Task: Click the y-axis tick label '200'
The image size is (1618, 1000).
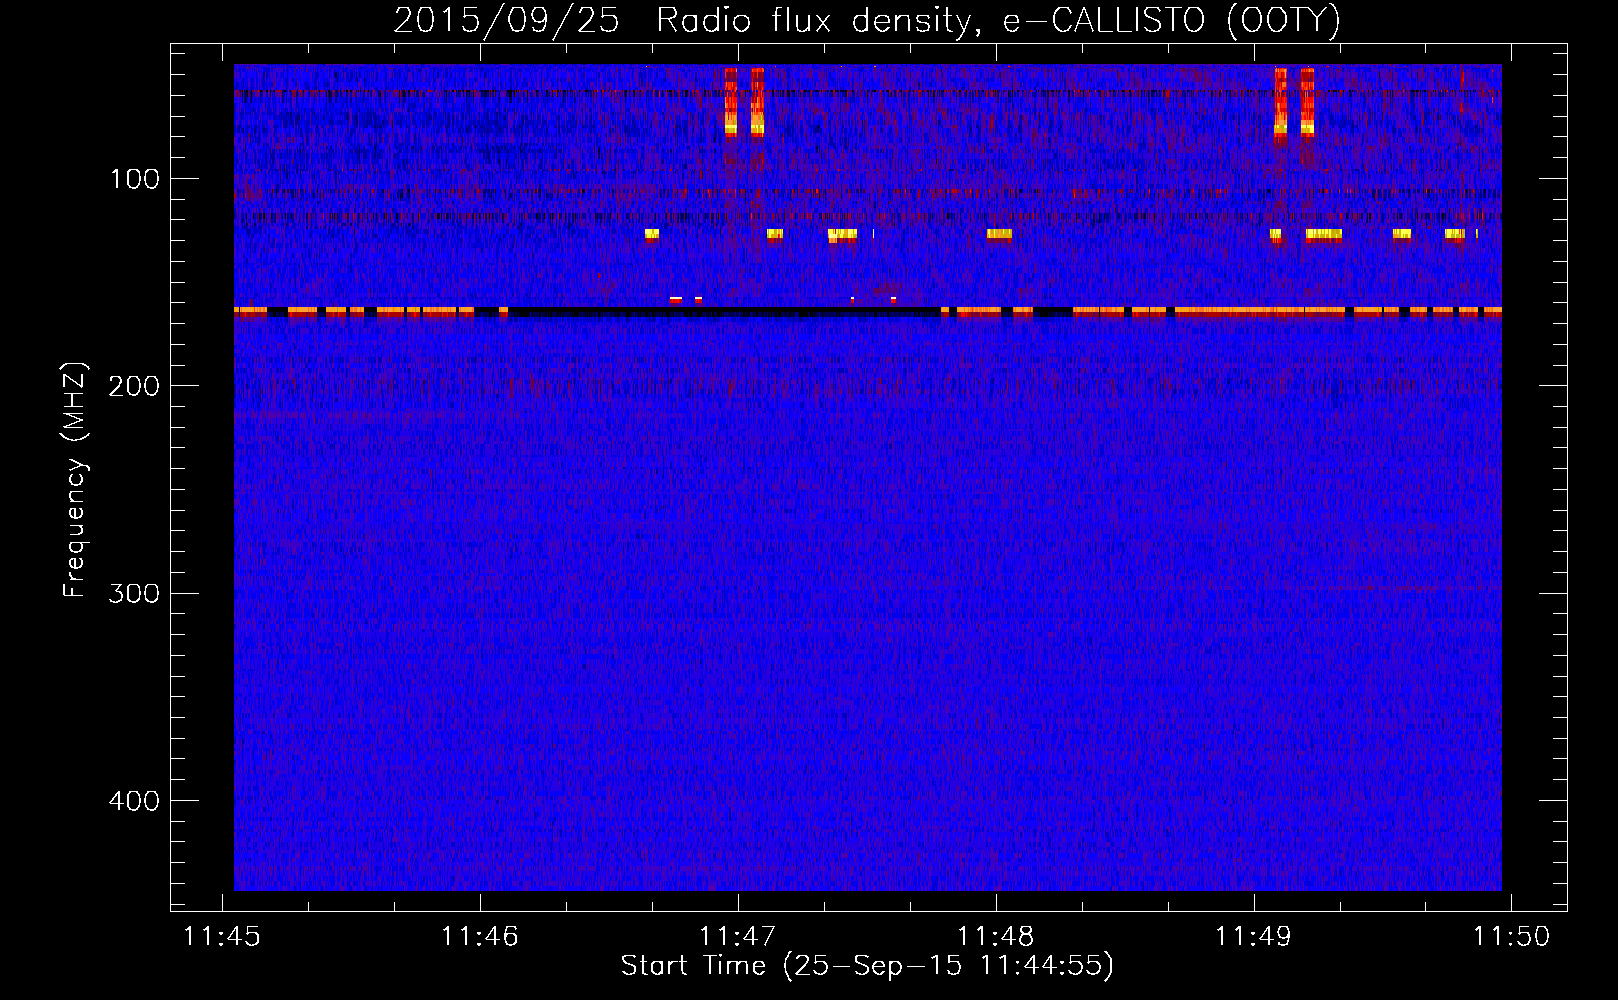Action: pos(134,386)
